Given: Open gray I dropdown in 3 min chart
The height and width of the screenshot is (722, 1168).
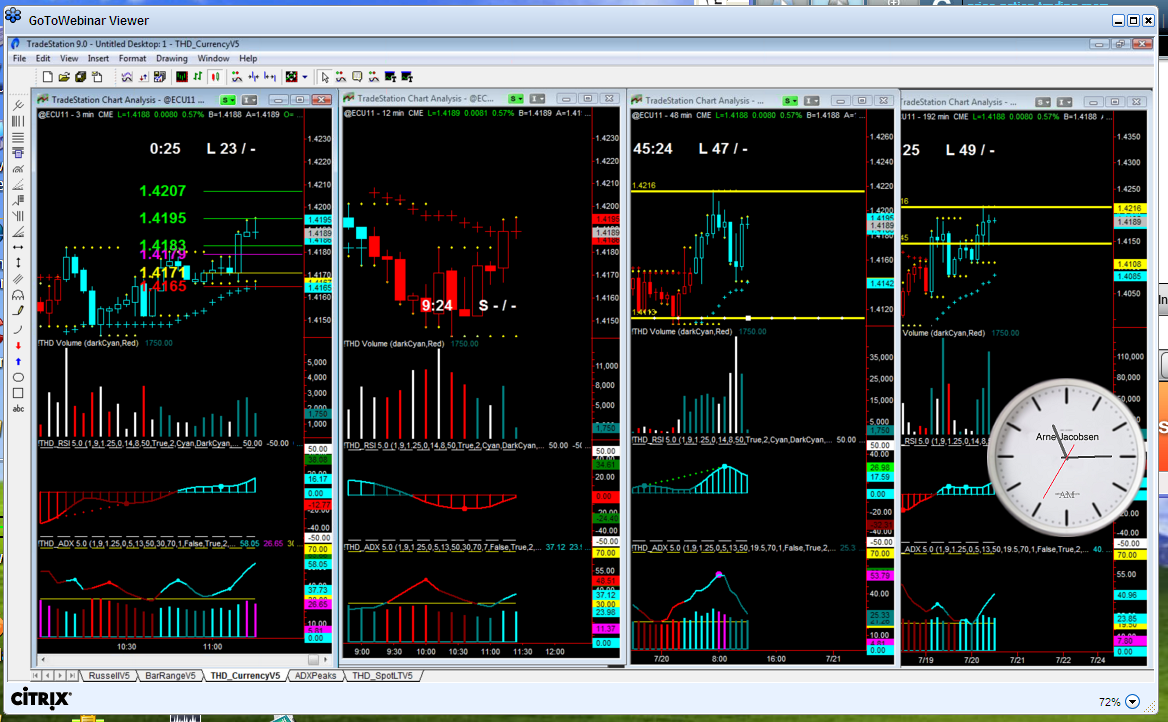Looking at the screenshot, I should click(x=250, y=100).
